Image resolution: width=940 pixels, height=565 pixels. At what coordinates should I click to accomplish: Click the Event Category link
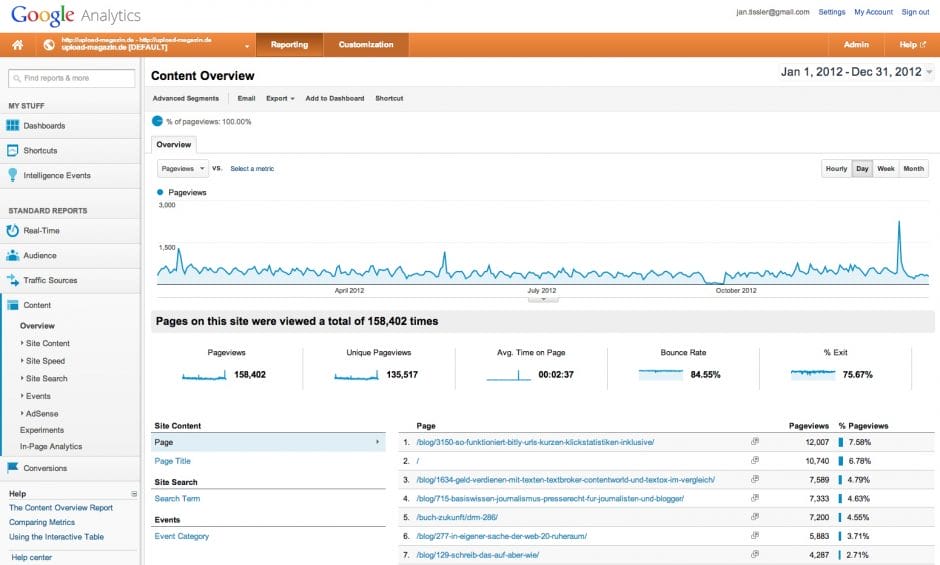(182, 536)
